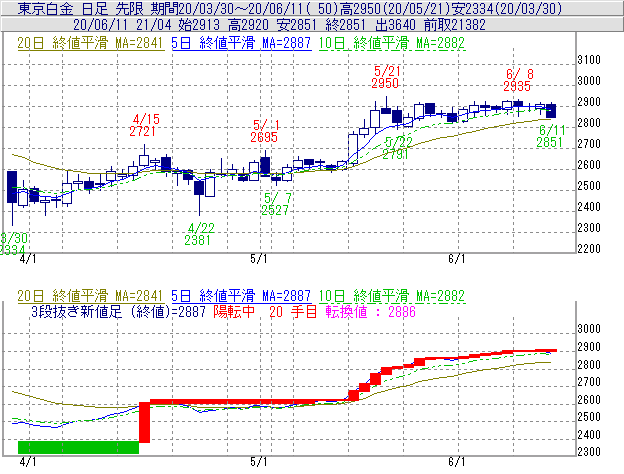Select the 高2950(20/05/21) period high text

click(x=394, y=8)
